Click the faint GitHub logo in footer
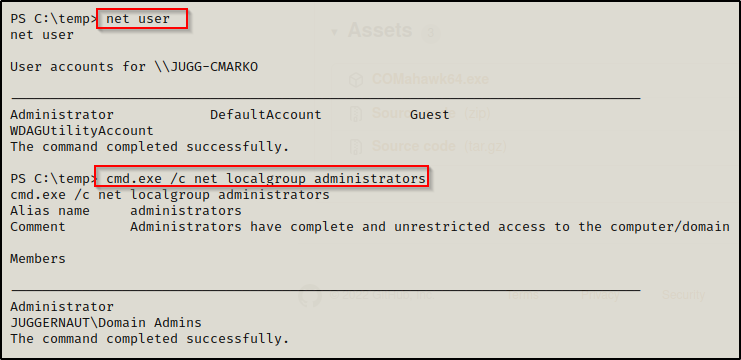The height and width of the screenshot is (360, 741). tap(310, 295)
